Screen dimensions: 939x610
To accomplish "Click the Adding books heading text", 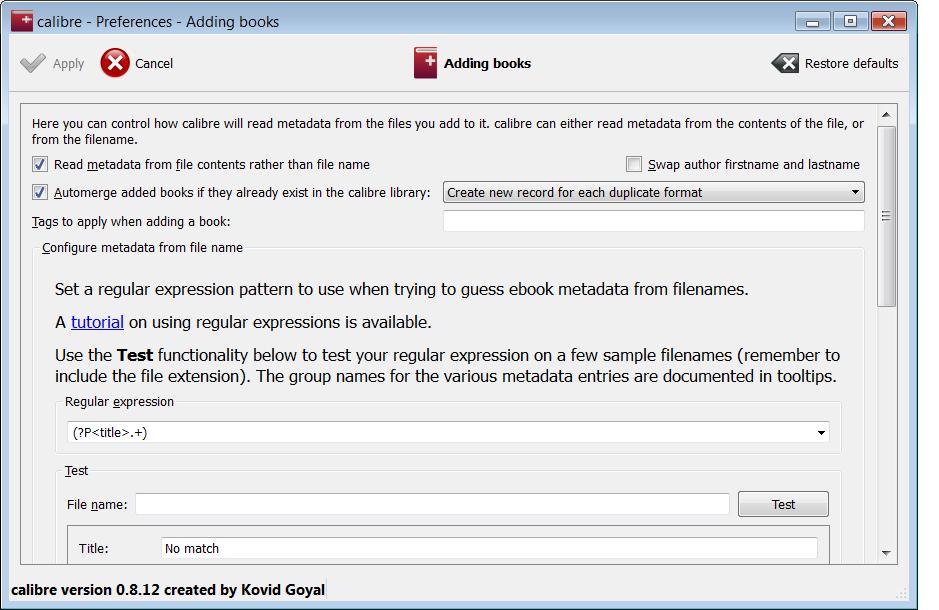I will [487, 63].
